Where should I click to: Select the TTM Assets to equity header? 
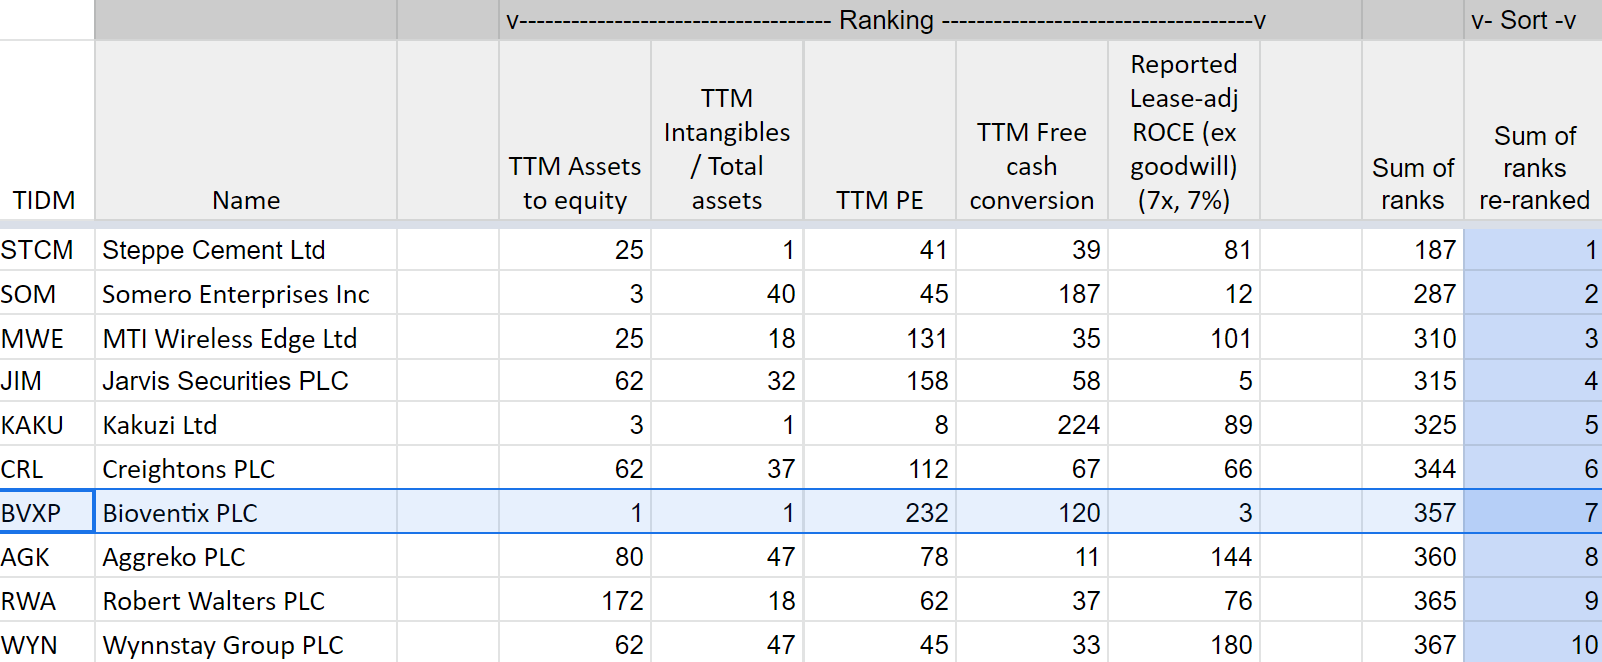pos(575,130)
